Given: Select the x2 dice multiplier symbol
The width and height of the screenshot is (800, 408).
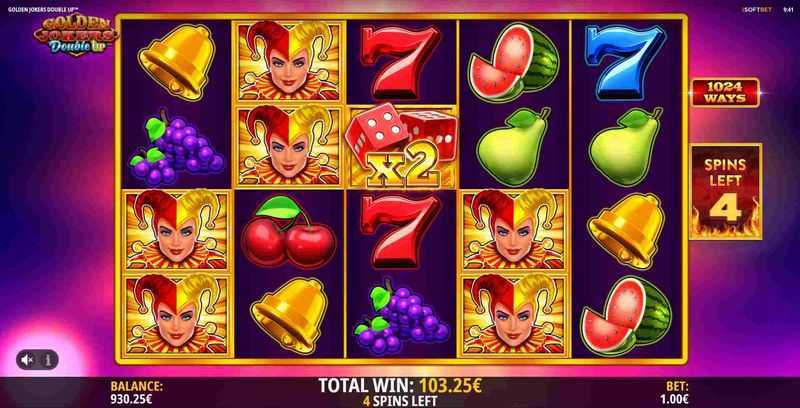Looking at the screenshot, I should [402, 146].
